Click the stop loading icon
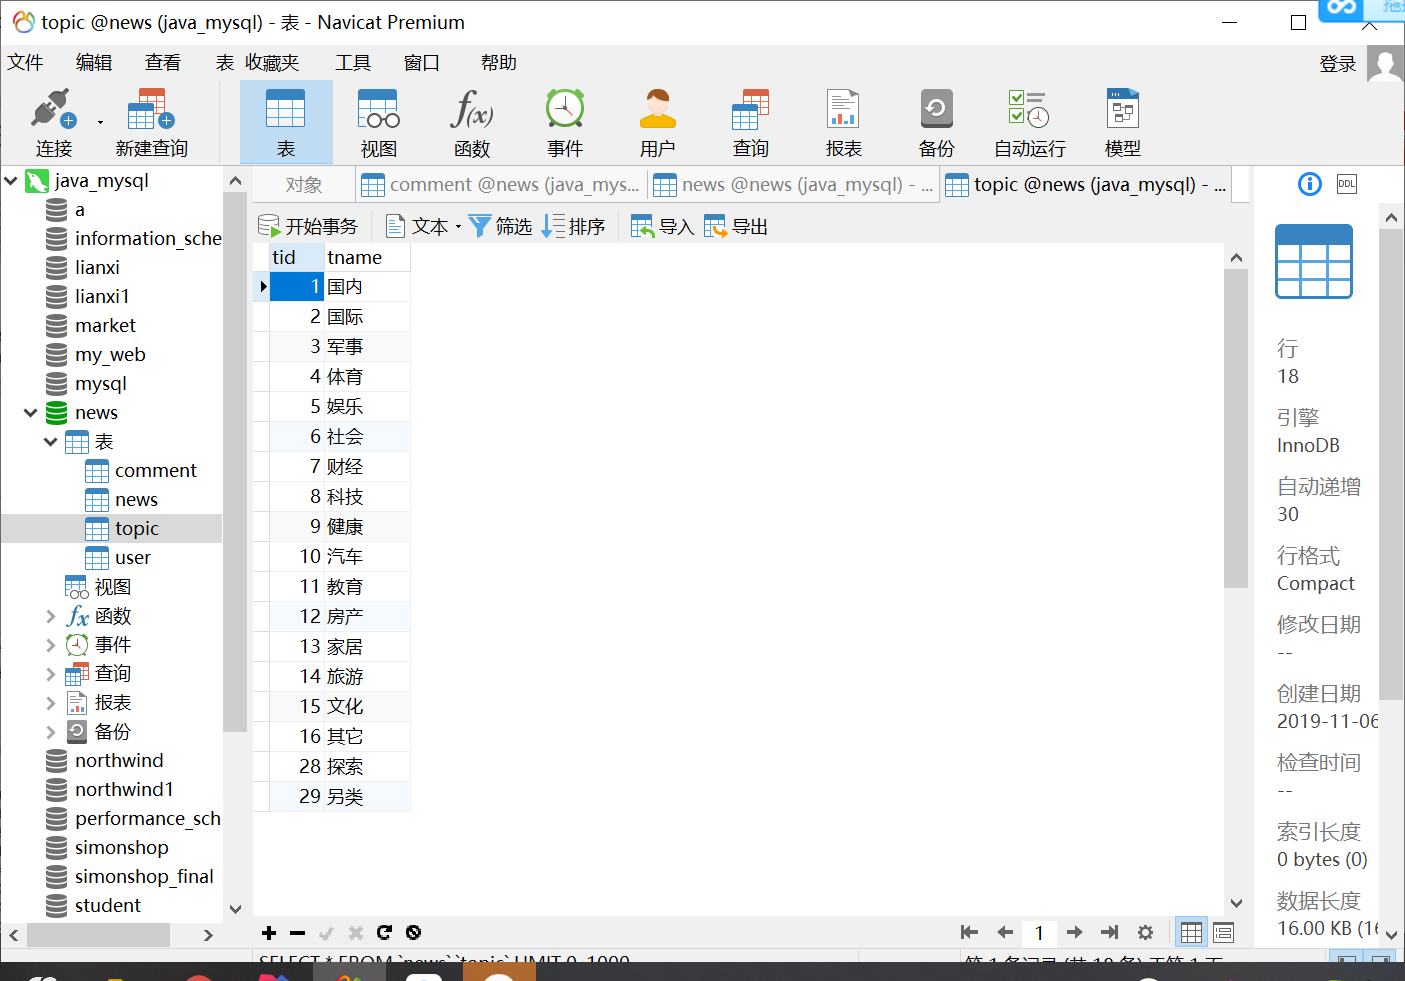This screenshot has height=981, width=1405. coord(413,932)
